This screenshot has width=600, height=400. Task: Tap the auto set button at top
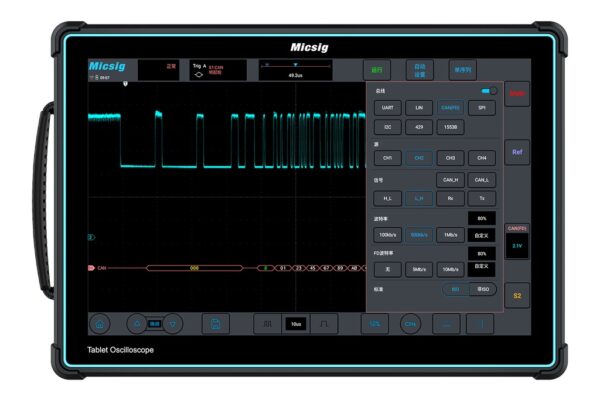tap(420, 70)
